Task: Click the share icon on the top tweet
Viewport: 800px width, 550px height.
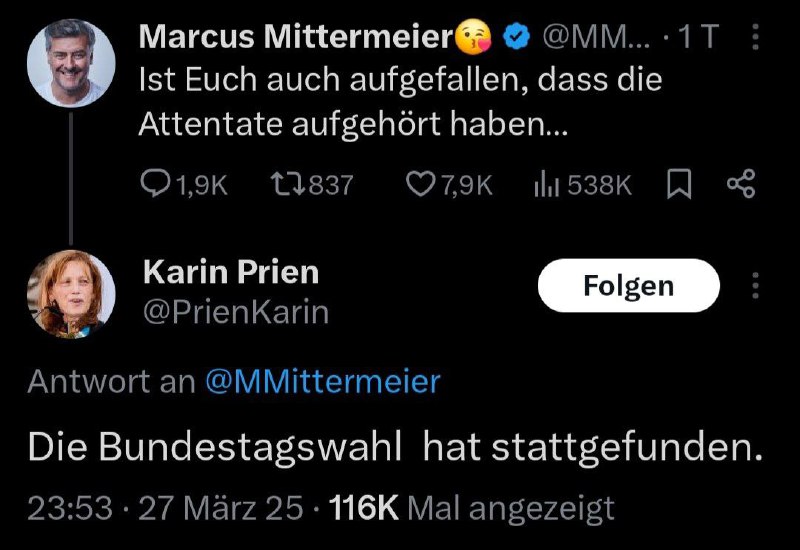Action: pos(740,184)
